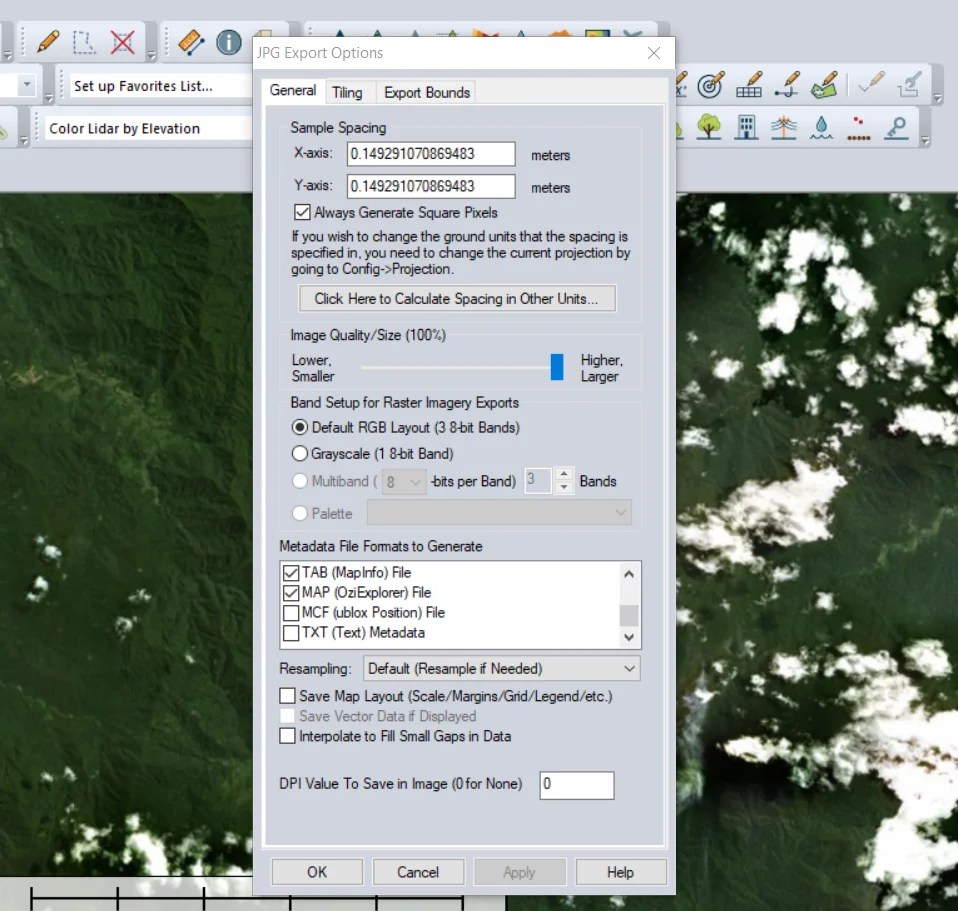This screenshot has height=911, width=958.
Task: Uncheck Always Generate Square Pixels
Action: 301,212
